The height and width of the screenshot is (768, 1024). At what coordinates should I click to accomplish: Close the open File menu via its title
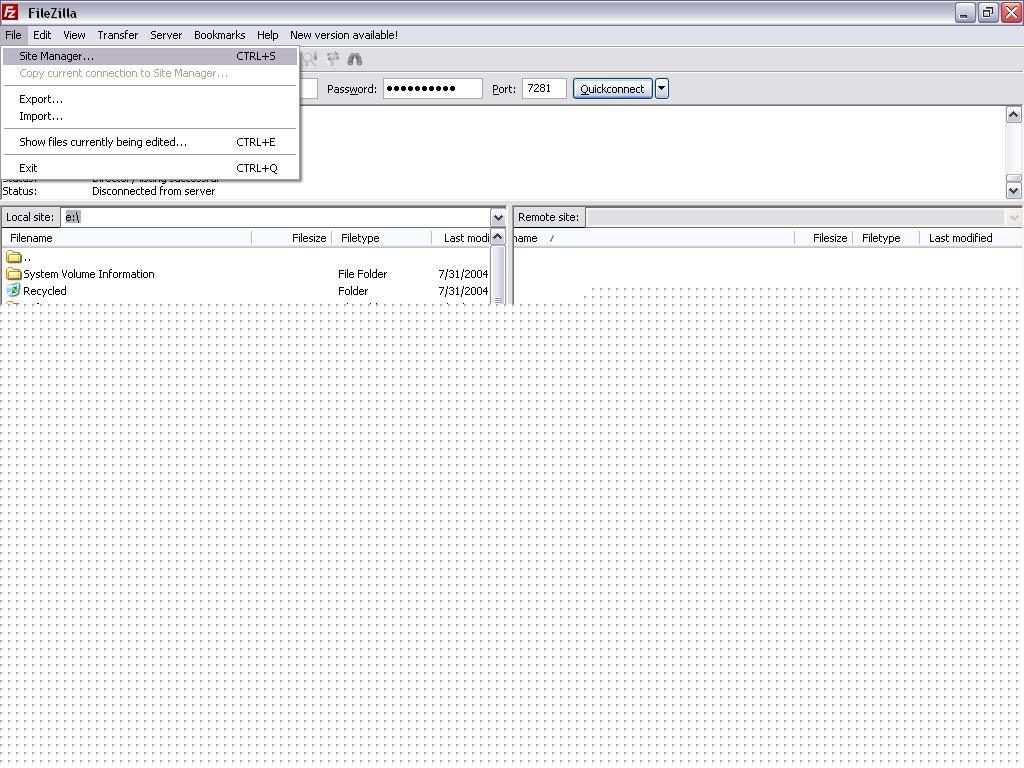pos(13,35)
